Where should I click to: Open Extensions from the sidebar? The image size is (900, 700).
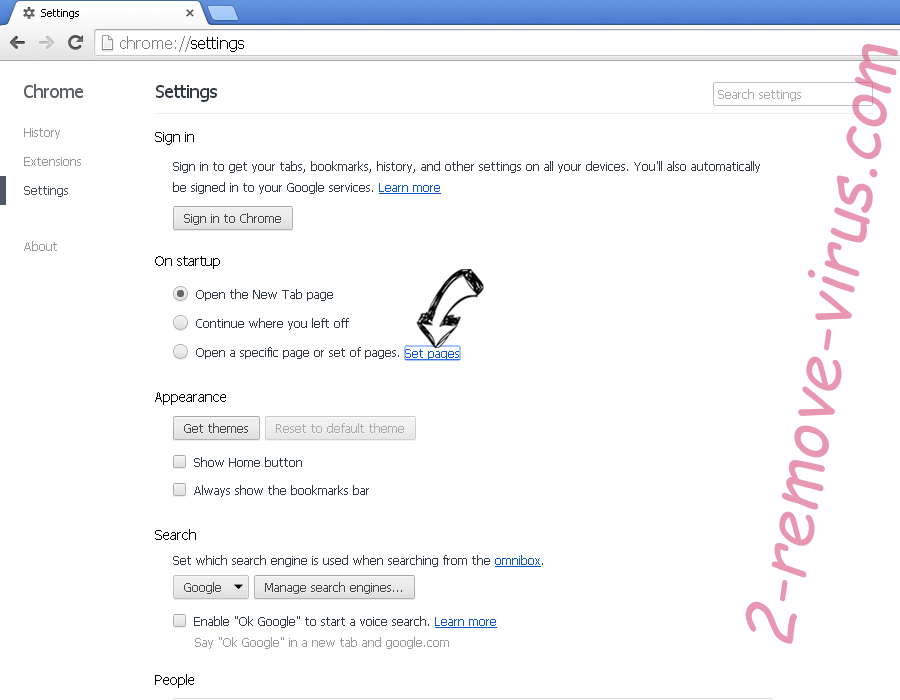[52, 161]
